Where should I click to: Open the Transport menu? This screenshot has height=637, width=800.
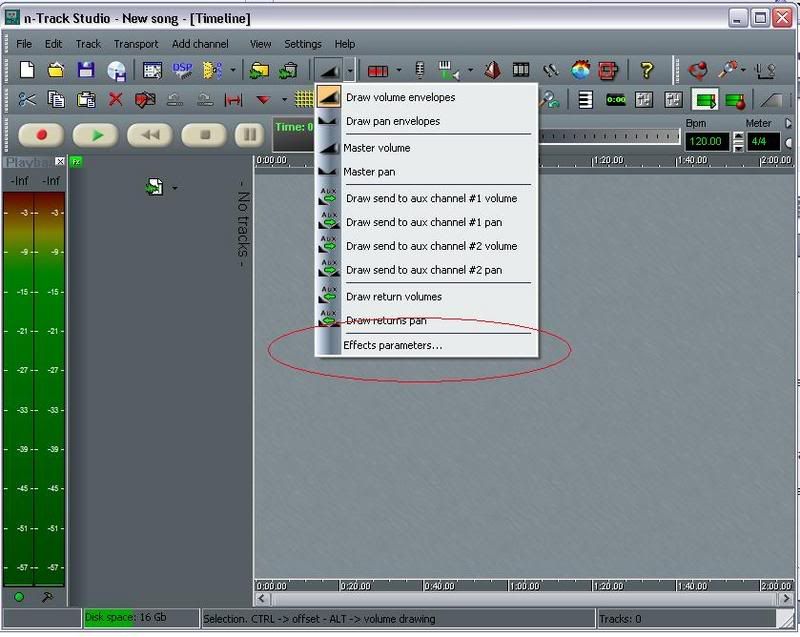click(136, 44)
